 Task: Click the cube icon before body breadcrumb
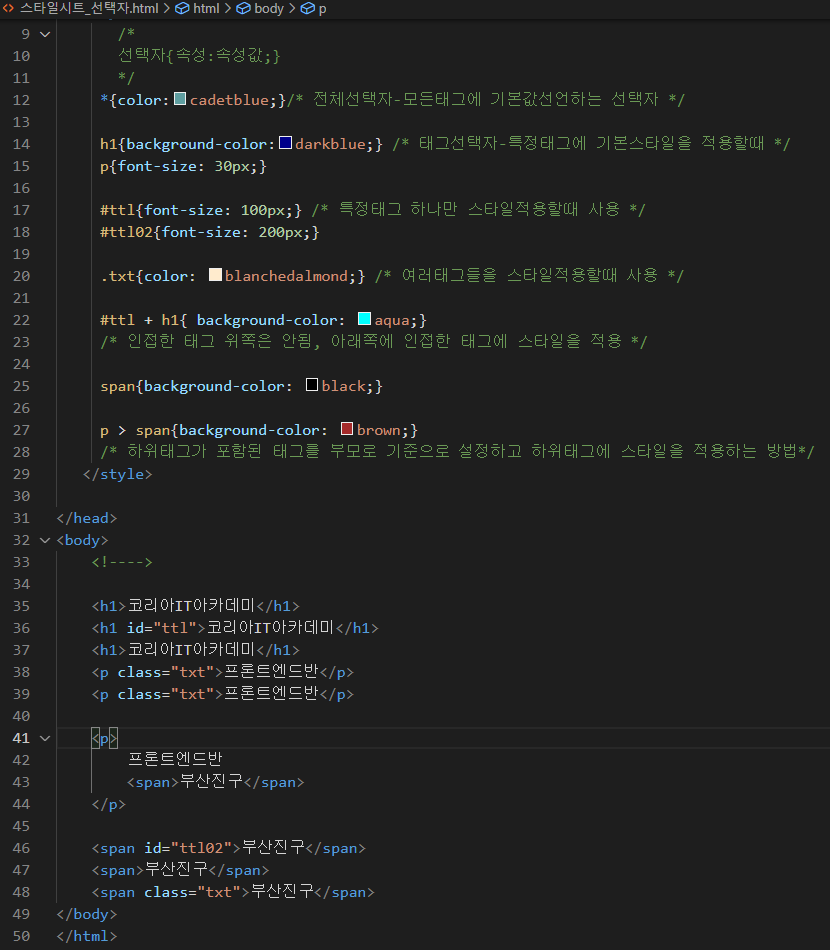[x=243, y=8]
